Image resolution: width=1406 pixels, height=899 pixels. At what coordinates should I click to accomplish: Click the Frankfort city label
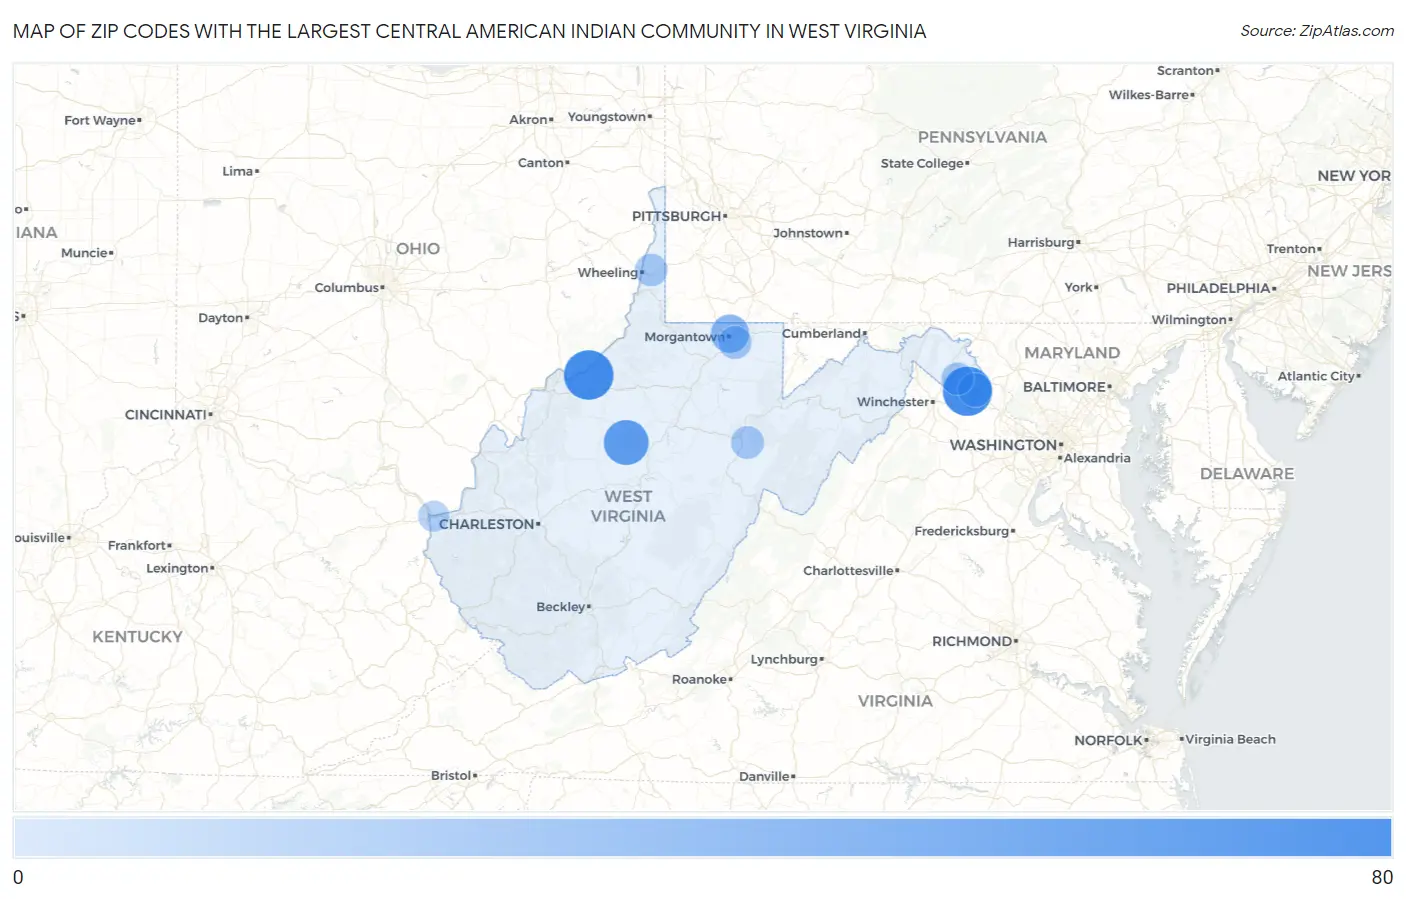137,546
